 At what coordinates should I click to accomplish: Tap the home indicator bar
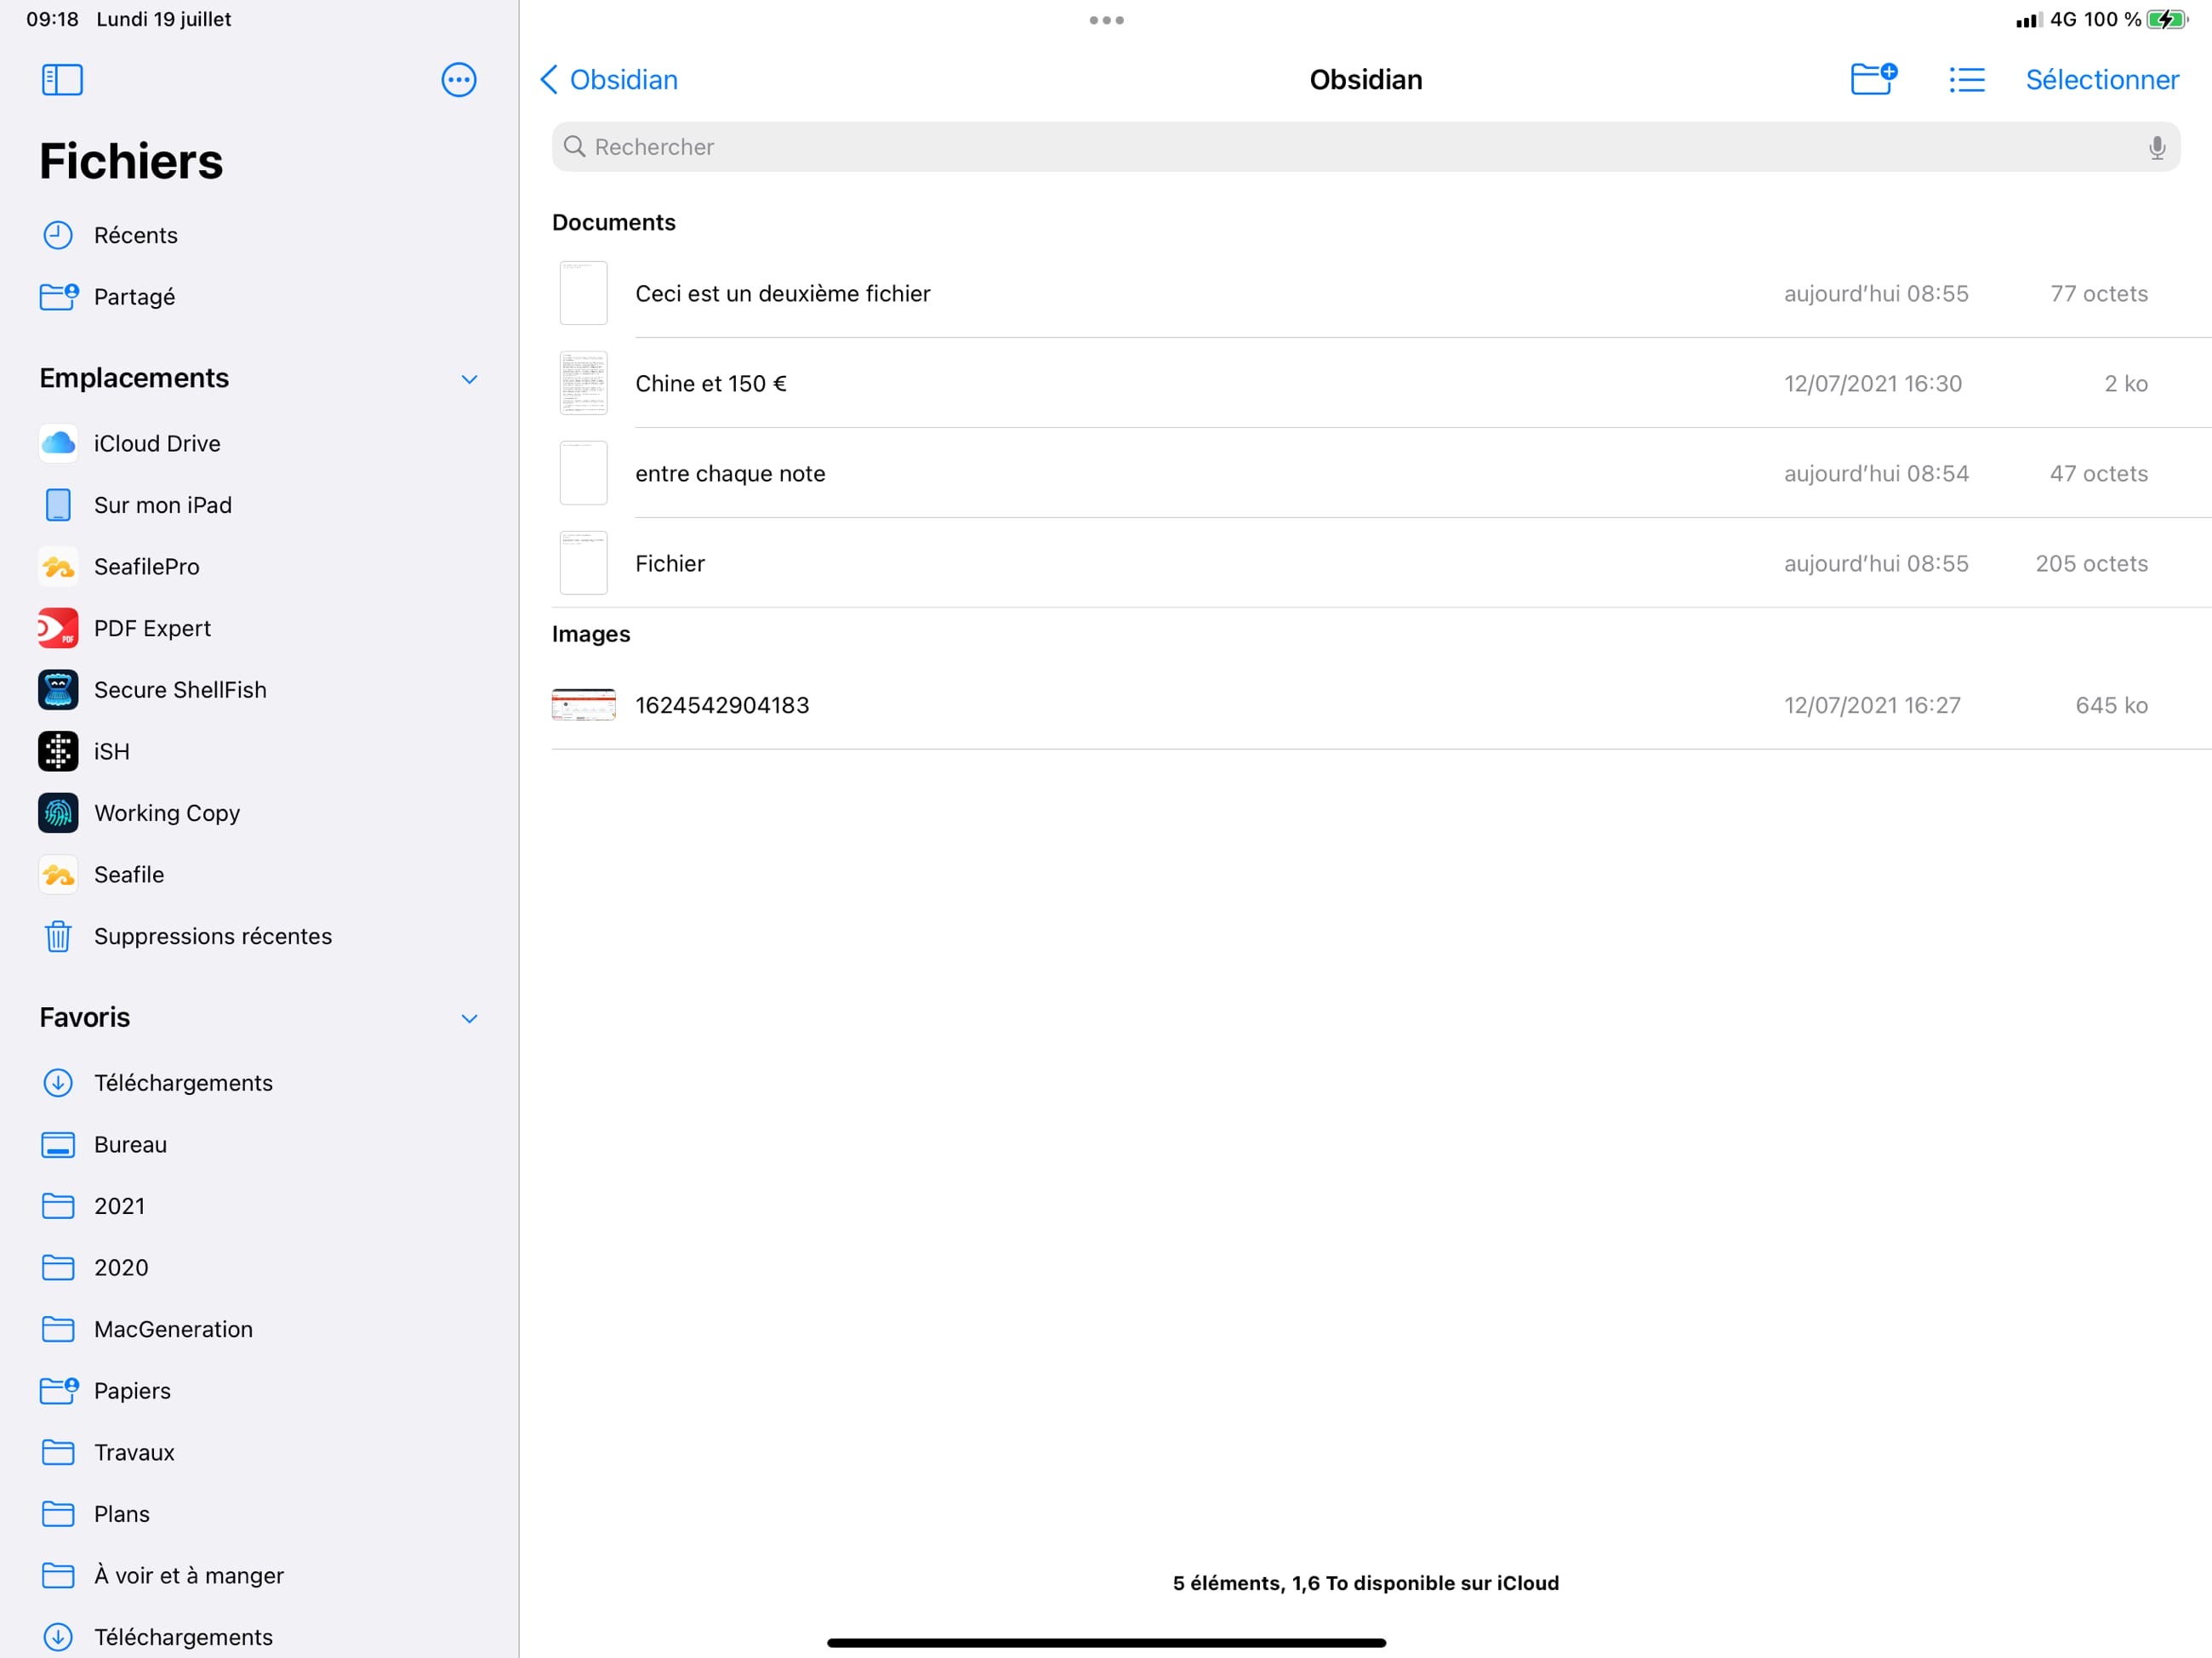pyautogui.click(x=1106, y=1642)
